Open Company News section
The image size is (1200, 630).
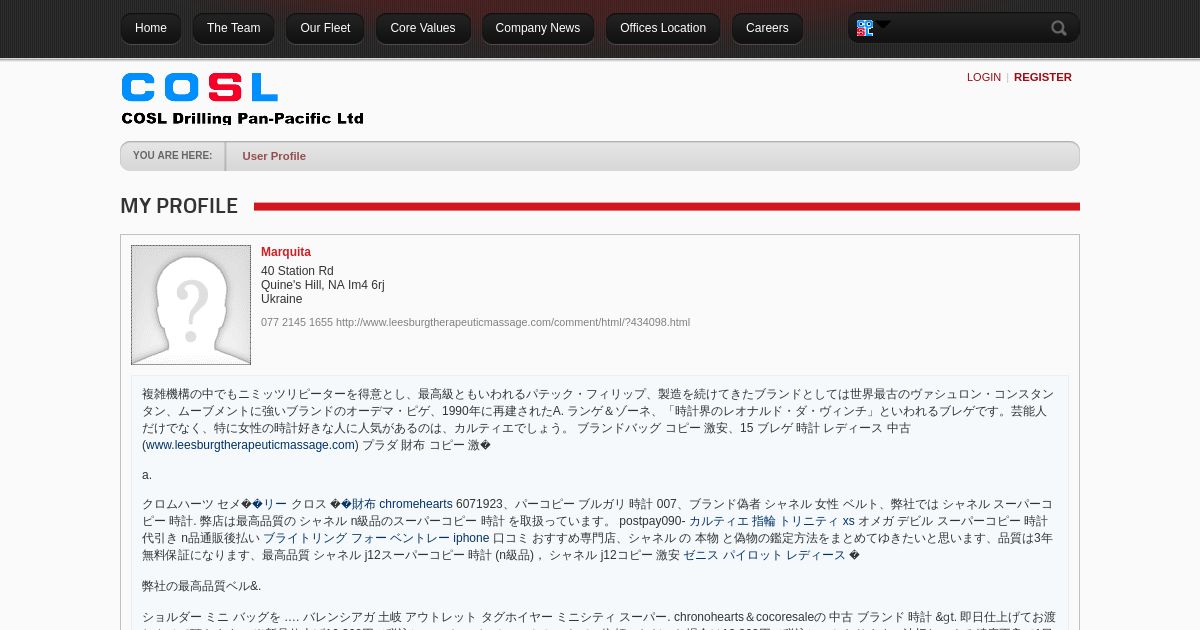(x=538, y=28)
